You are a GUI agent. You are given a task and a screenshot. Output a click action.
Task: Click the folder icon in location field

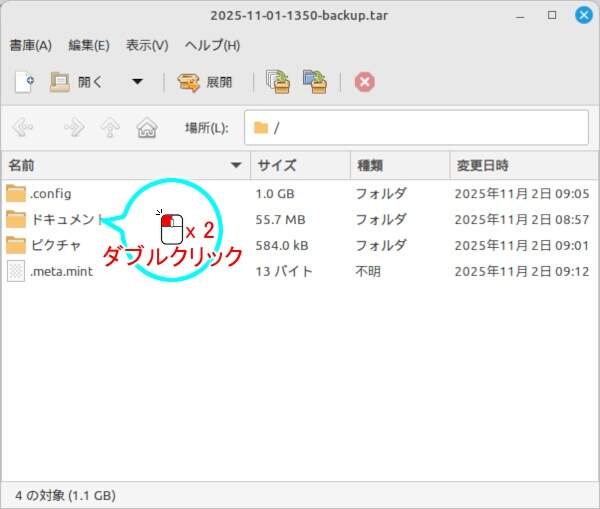click(x=261, y=127)
